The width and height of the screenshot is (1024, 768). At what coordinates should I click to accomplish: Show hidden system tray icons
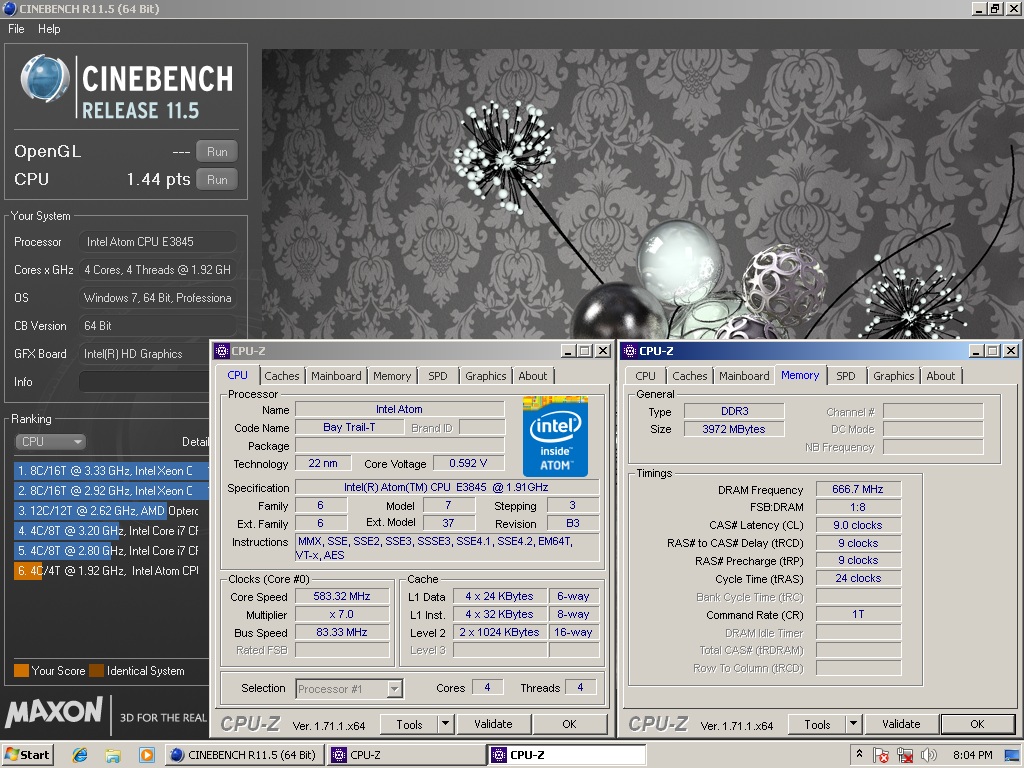coord(859,754)
